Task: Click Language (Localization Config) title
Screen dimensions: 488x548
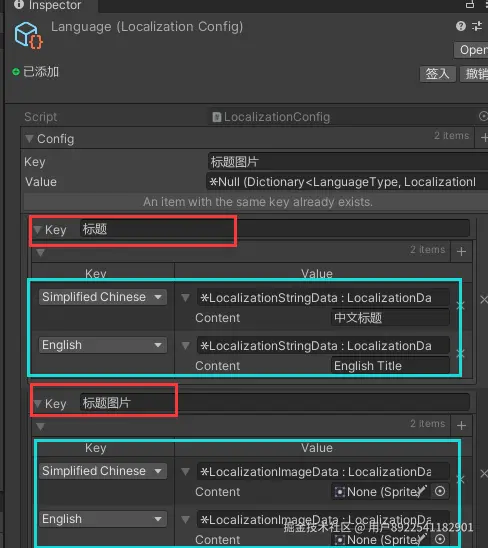Action: pos(147,27)
